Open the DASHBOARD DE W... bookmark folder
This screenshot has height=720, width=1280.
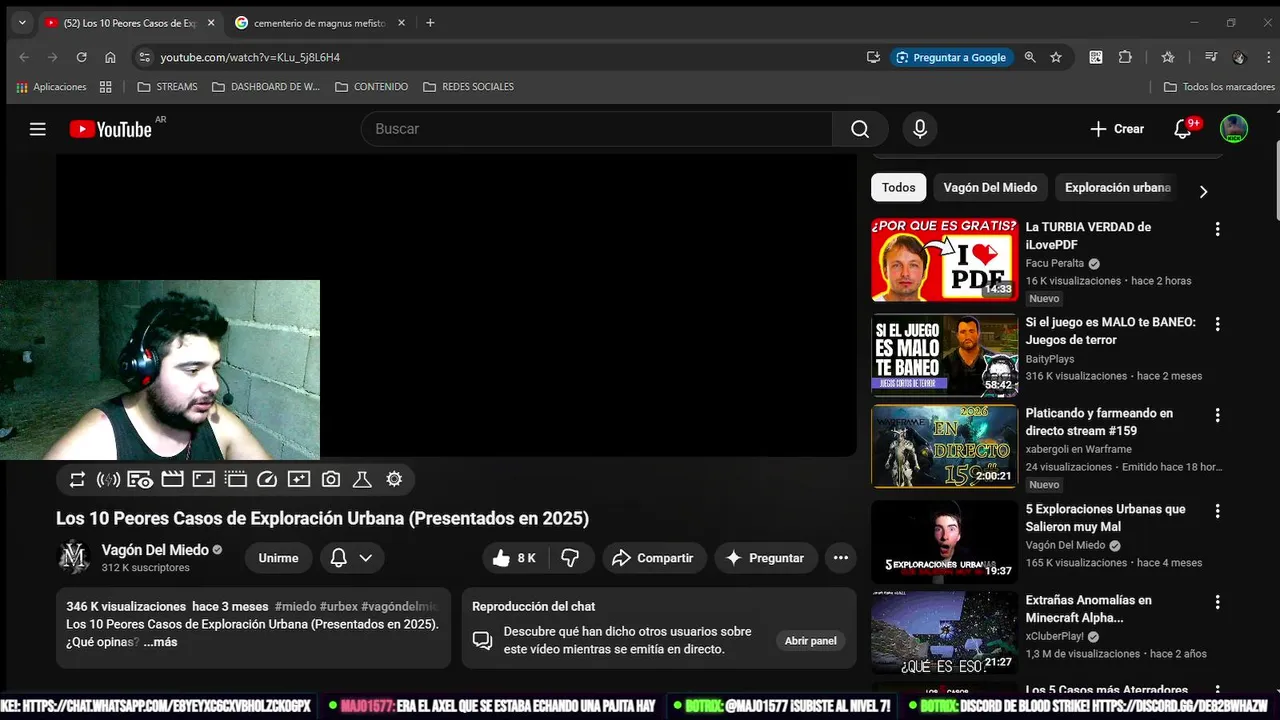click(266, 87)
